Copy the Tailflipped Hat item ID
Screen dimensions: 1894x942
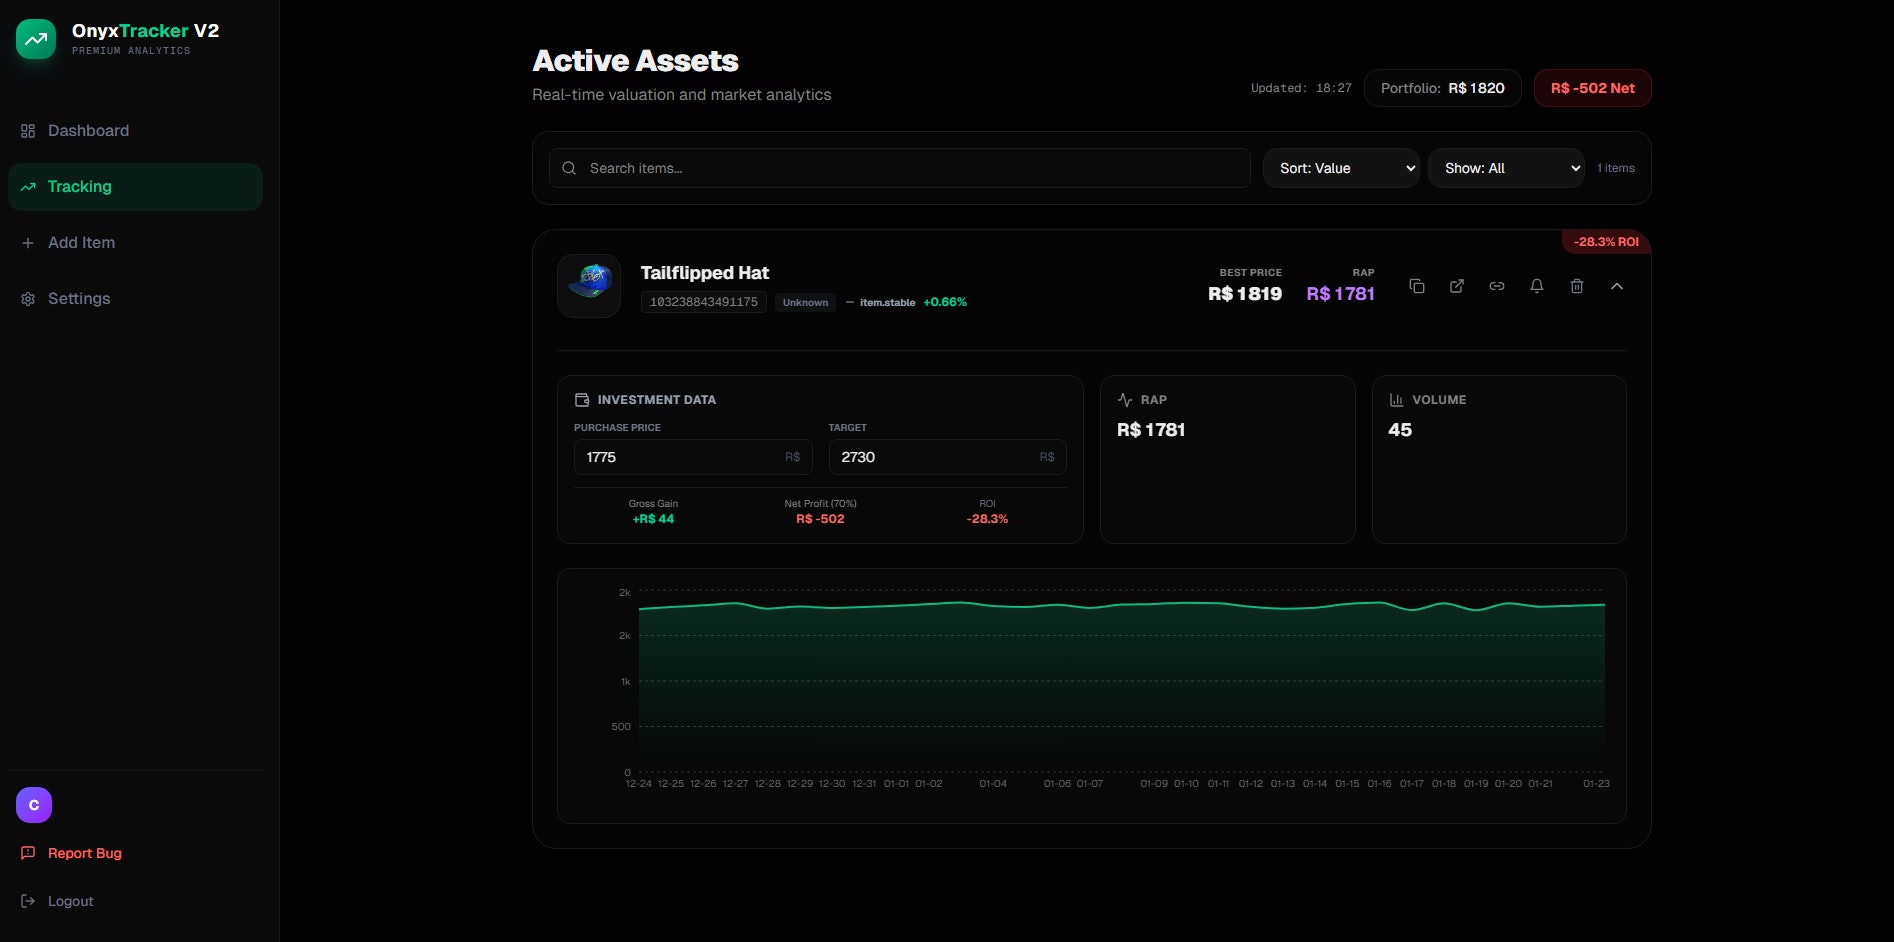[1417, 286]
